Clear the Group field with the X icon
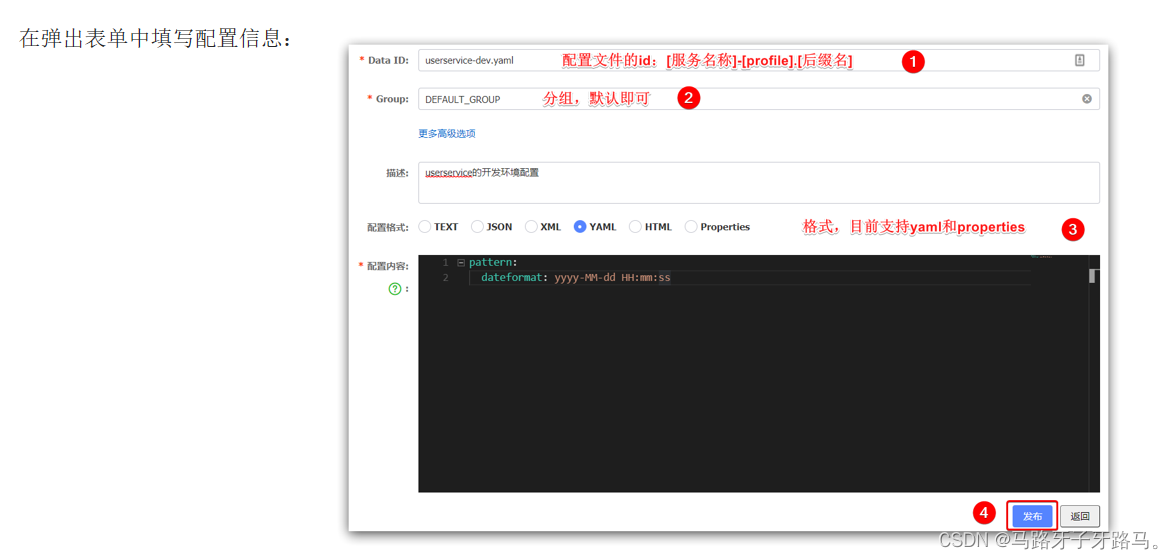 pos(1086,99)
